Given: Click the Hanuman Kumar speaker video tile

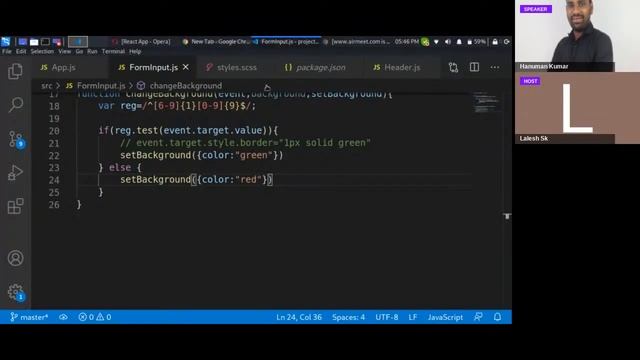Looking at the screenshot, I should pos(577,36).
